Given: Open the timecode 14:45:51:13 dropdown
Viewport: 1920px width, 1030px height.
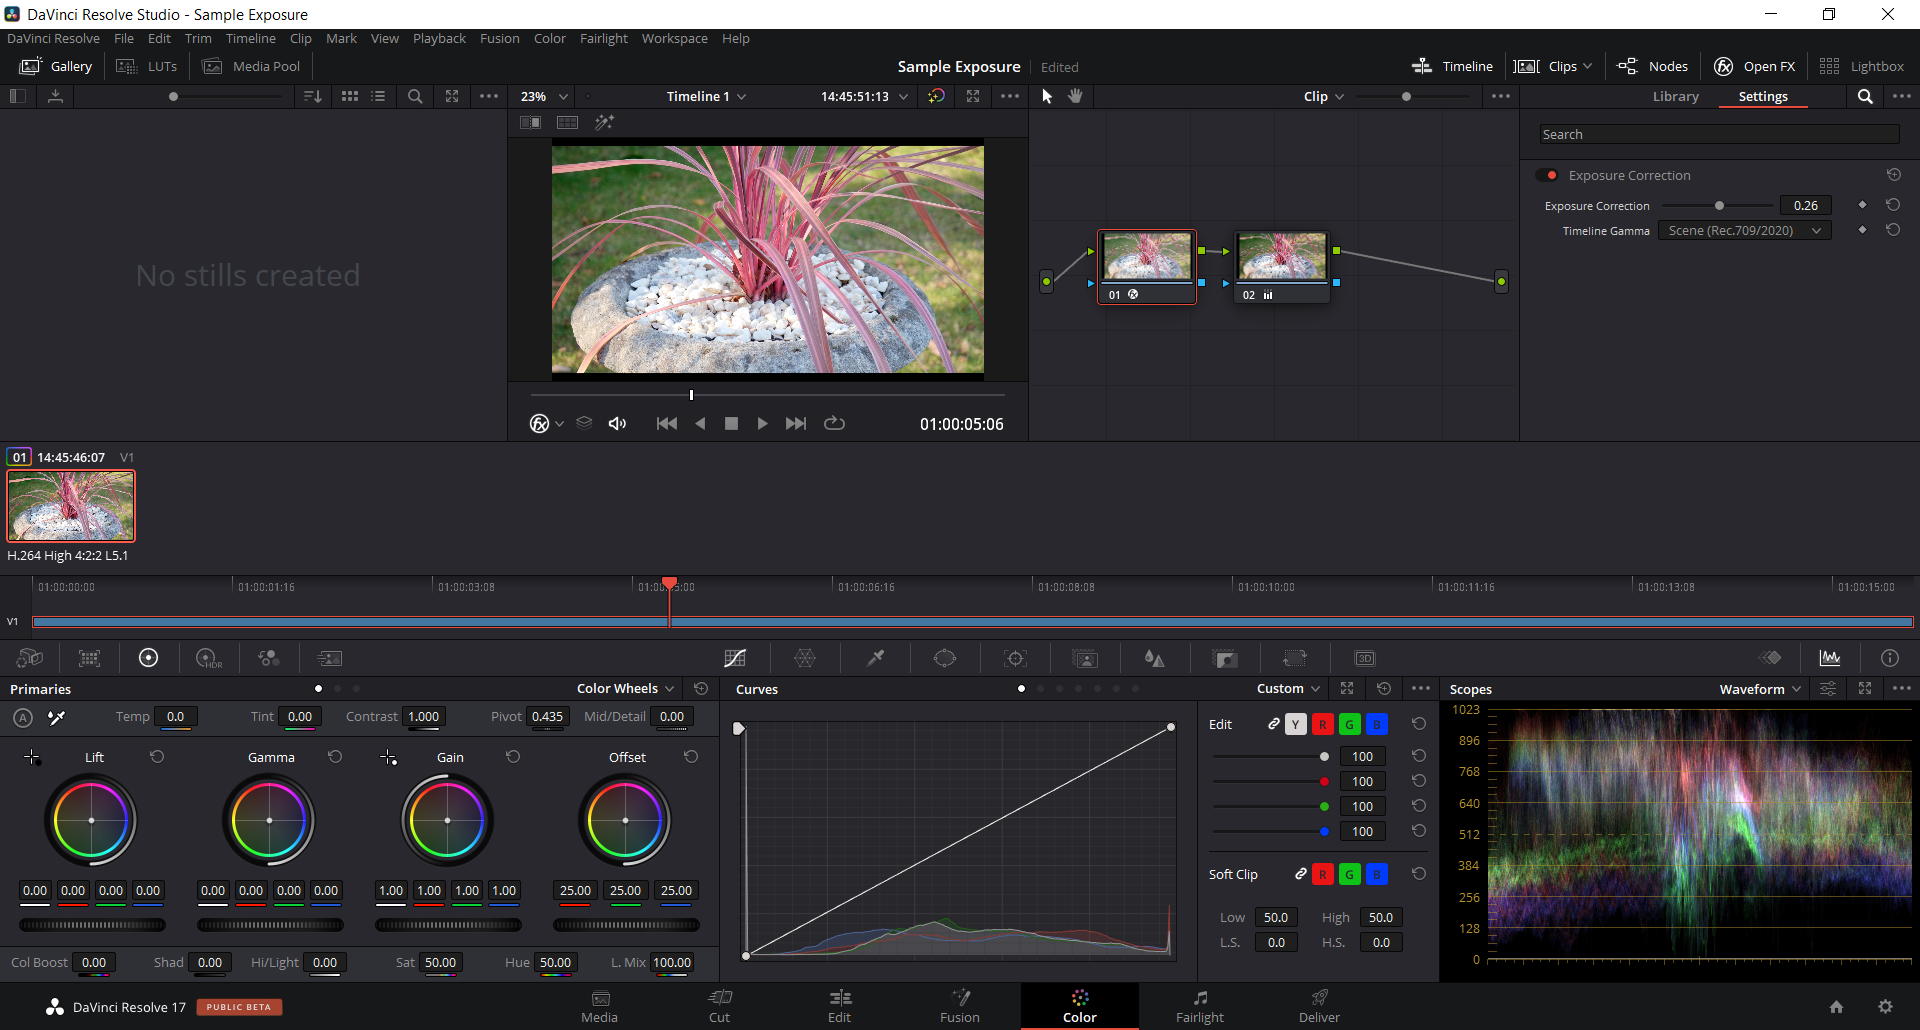Looking at the screenshot, I should coord(864,96).
